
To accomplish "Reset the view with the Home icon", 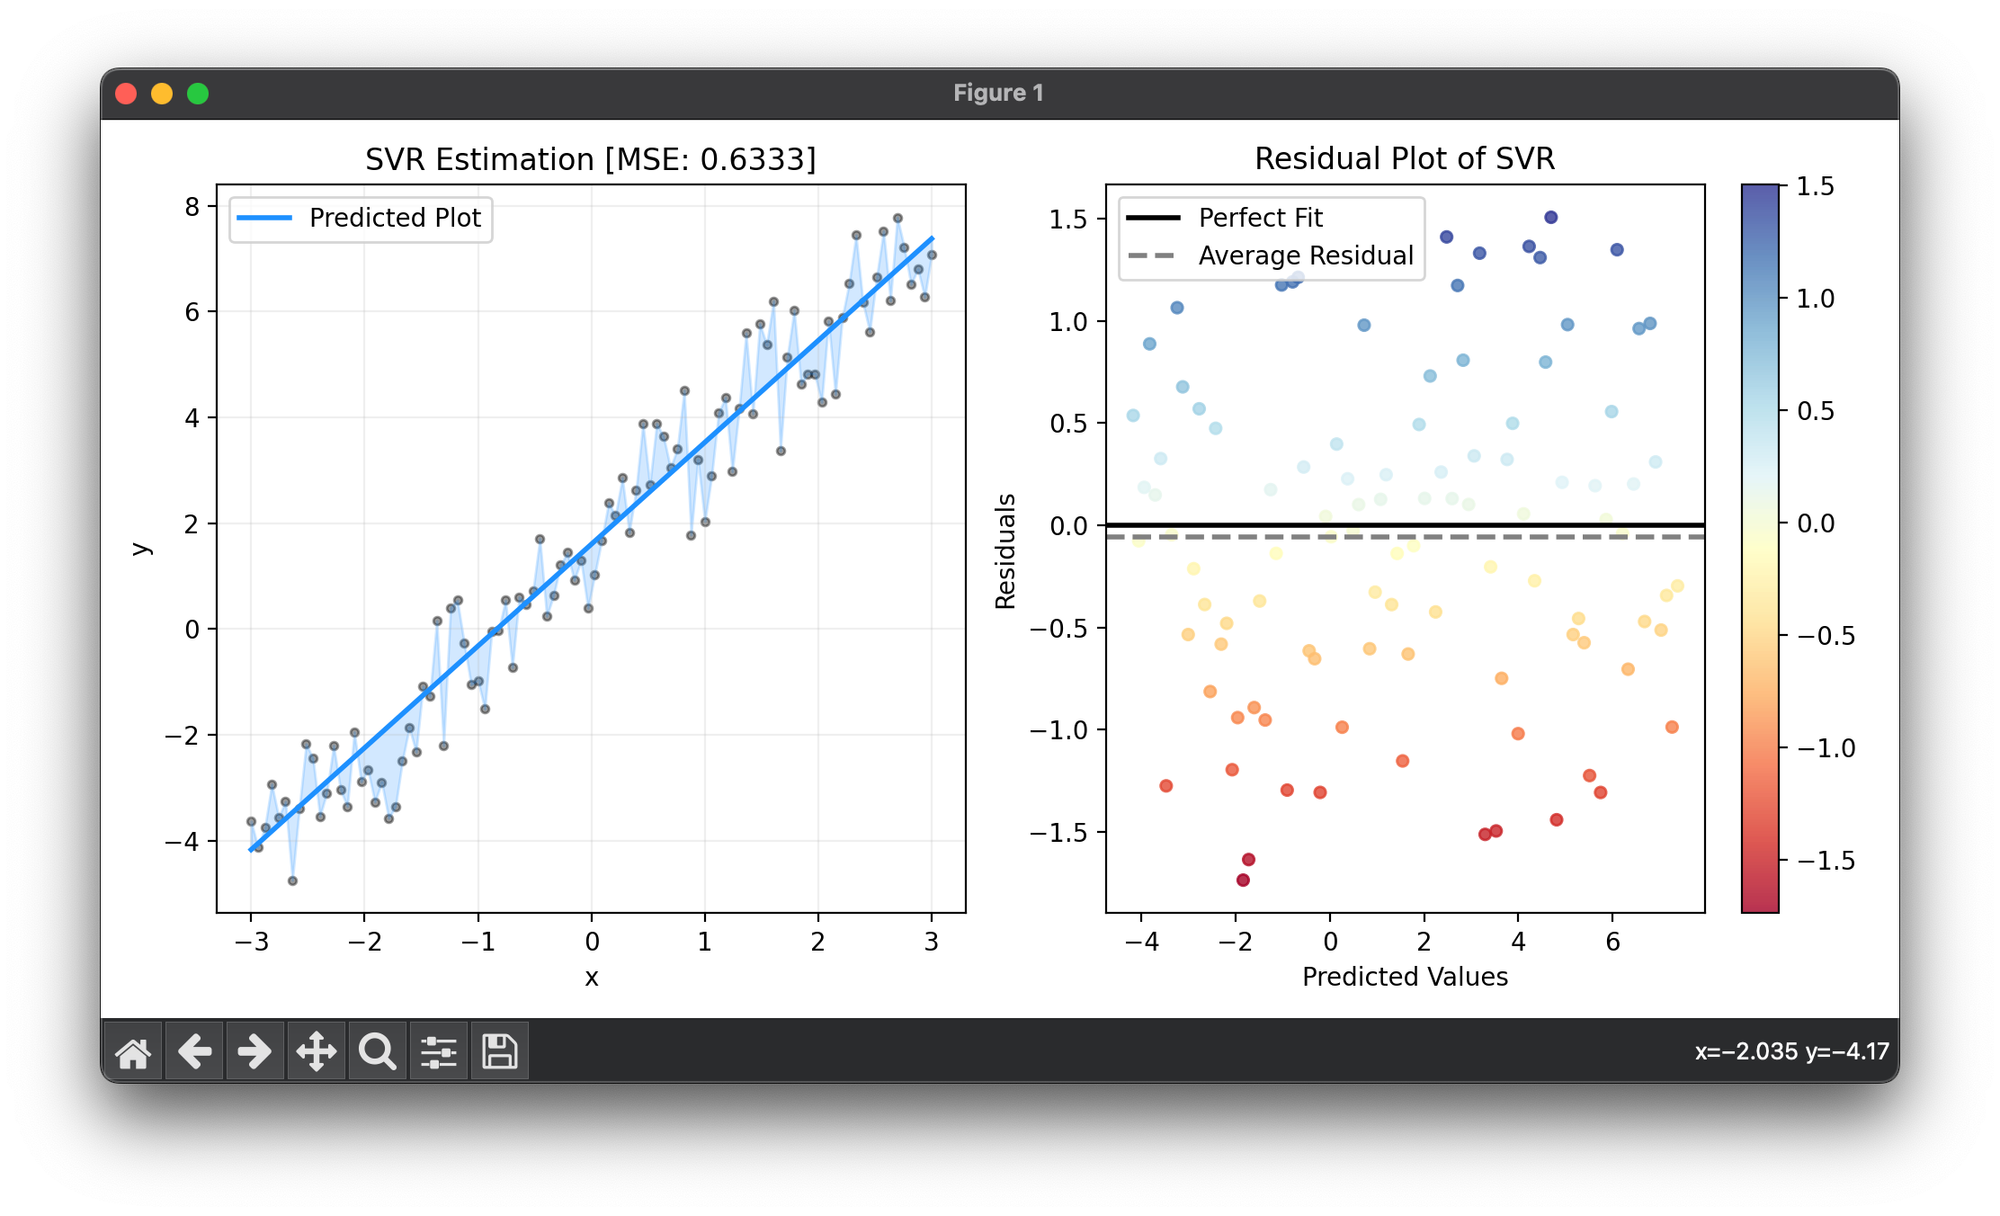I will click(133, 1052).
